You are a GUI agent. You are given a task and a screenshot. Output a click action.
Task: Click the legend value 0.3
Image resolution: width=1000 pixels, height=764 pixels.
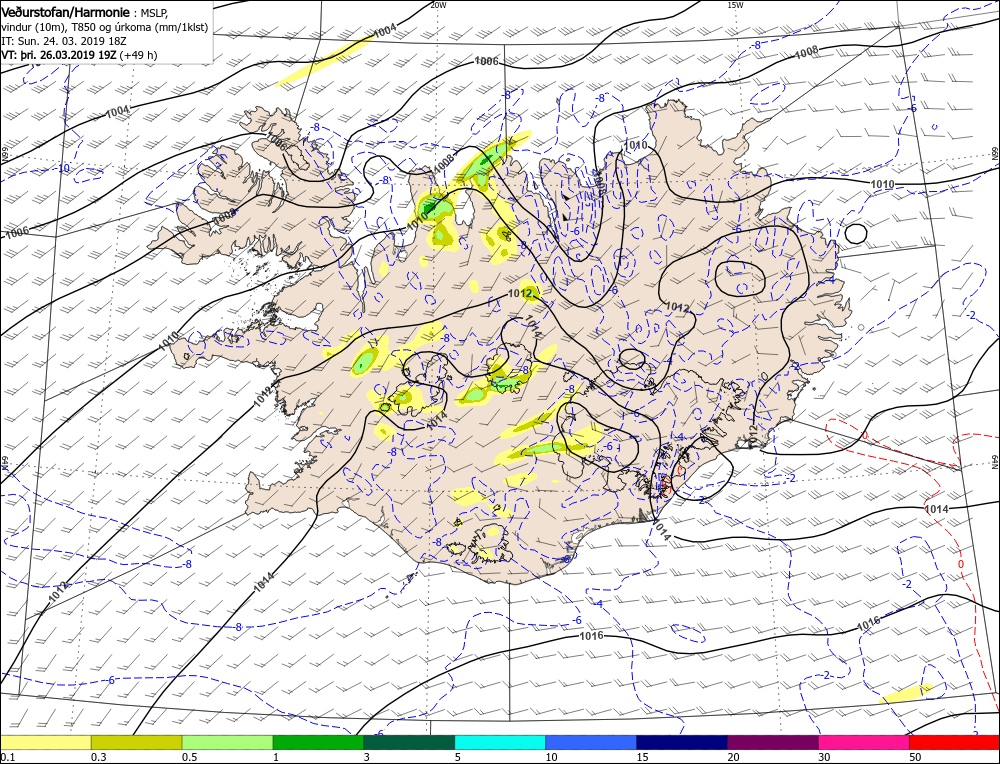(98, 757)
